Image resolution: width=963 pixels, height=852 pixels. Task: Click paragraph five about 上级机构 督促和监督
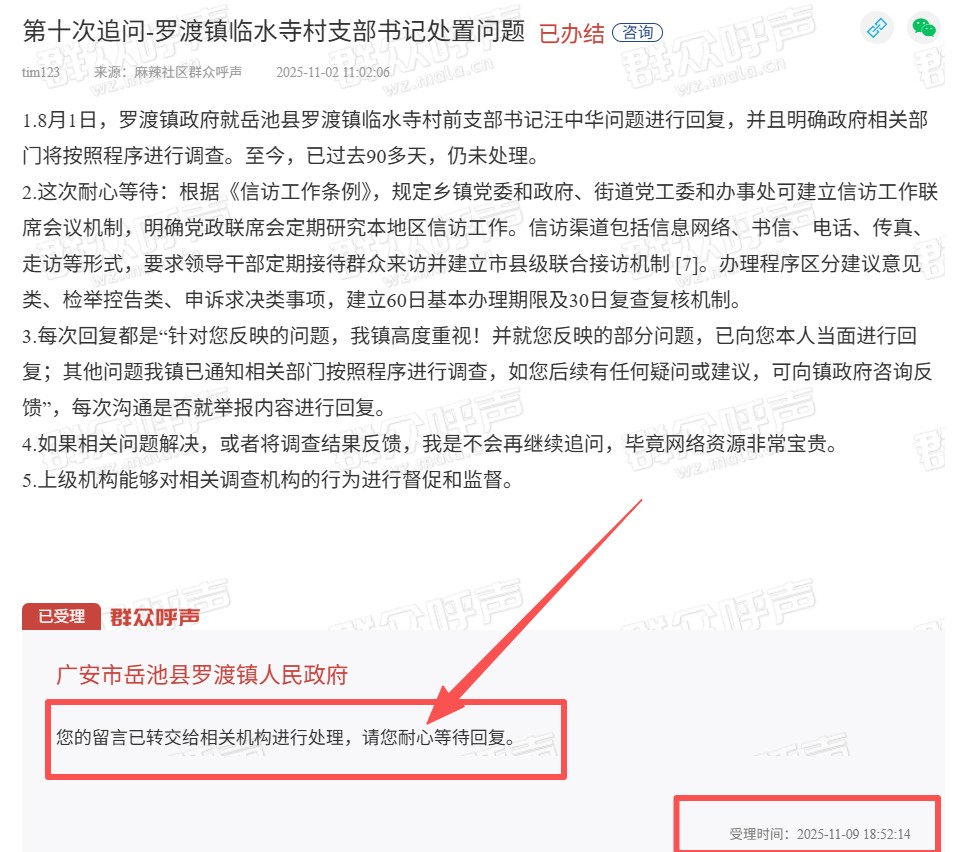(x=268, y=479)
